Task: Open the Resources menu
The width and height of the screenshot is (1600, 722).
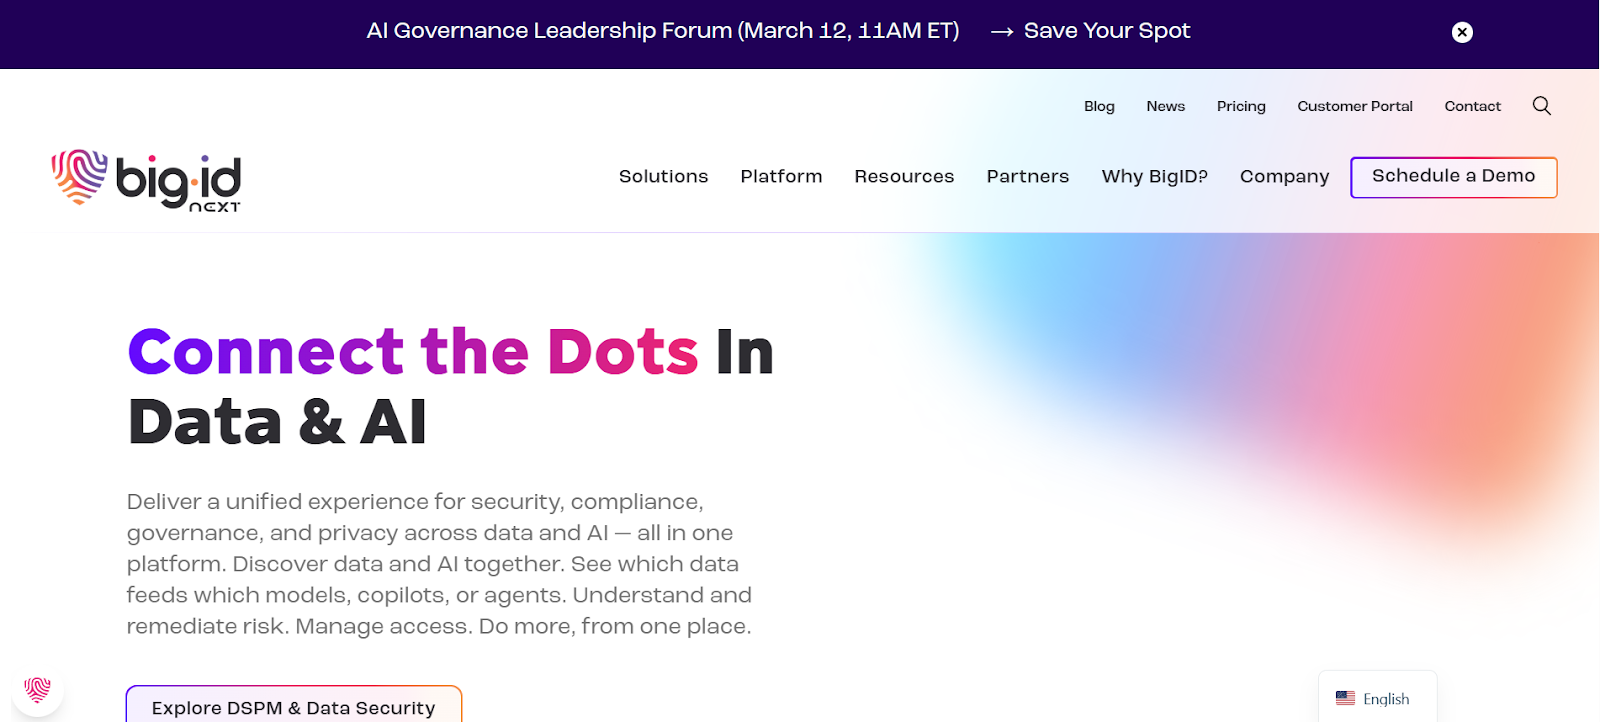Action: [x=904, y=177]
